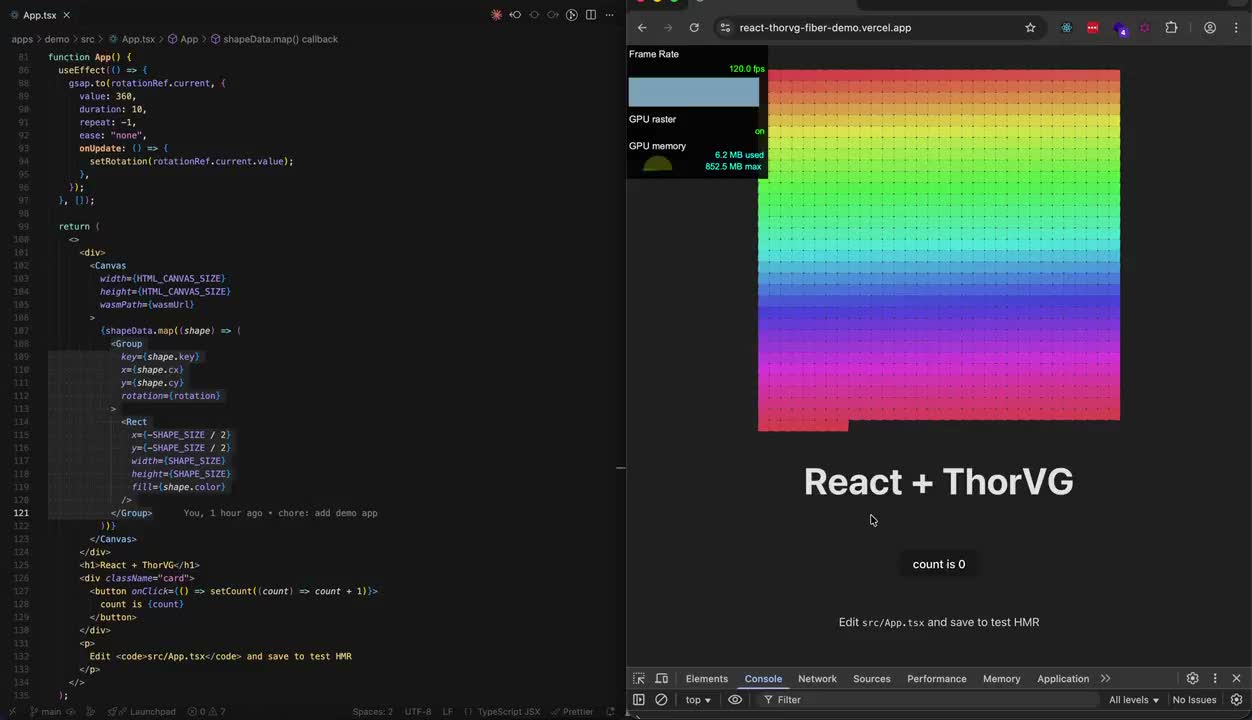Click the Frame Rate overlay graph
1252x720 pixels.
(694, 92)
